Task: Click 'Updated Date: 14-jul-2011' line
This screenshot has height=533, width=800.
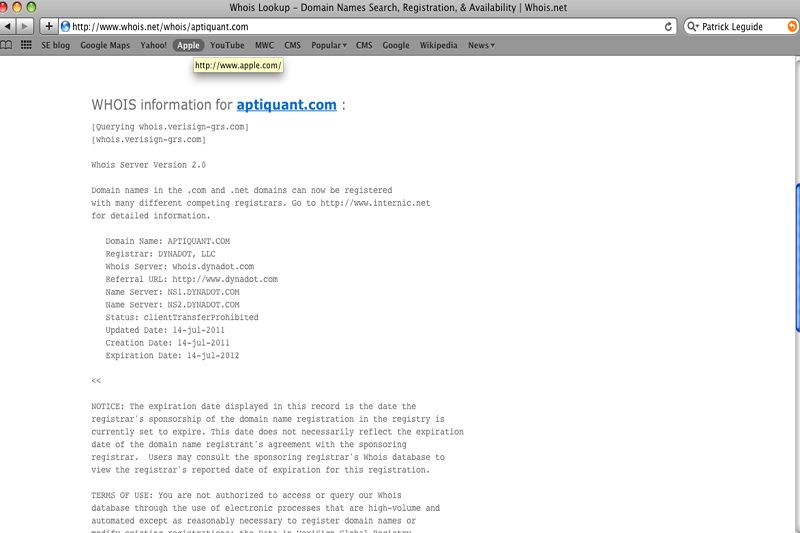Action: click(165, 330)
